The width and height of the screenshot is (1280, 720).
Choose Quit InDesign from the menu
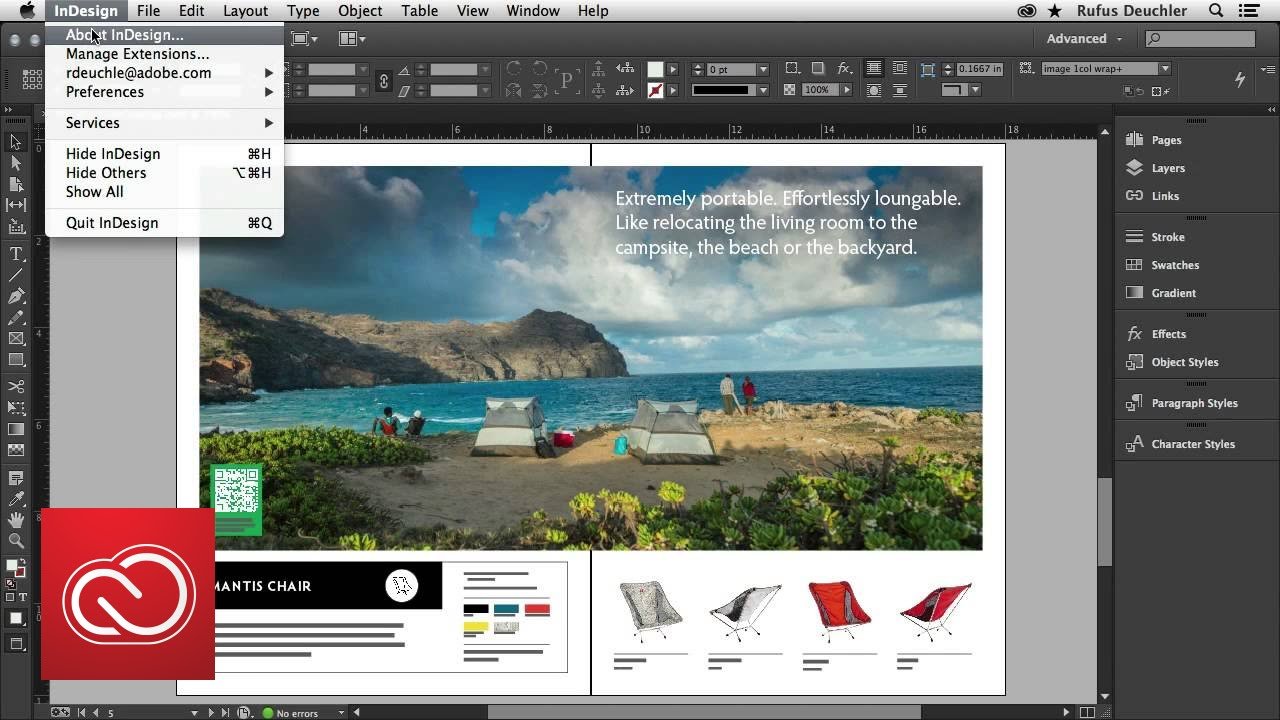click(112, 223)
